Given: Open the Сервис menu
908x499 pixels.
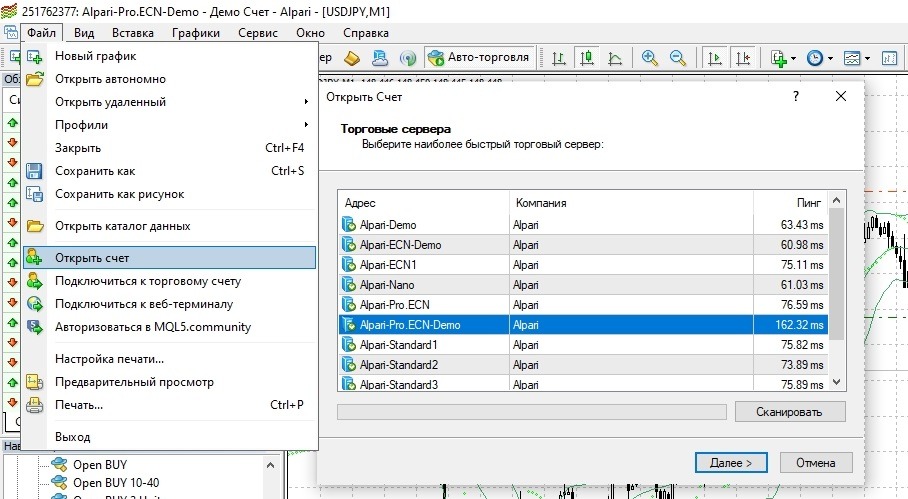Looking at the screenshot, I should coord(258,33).
